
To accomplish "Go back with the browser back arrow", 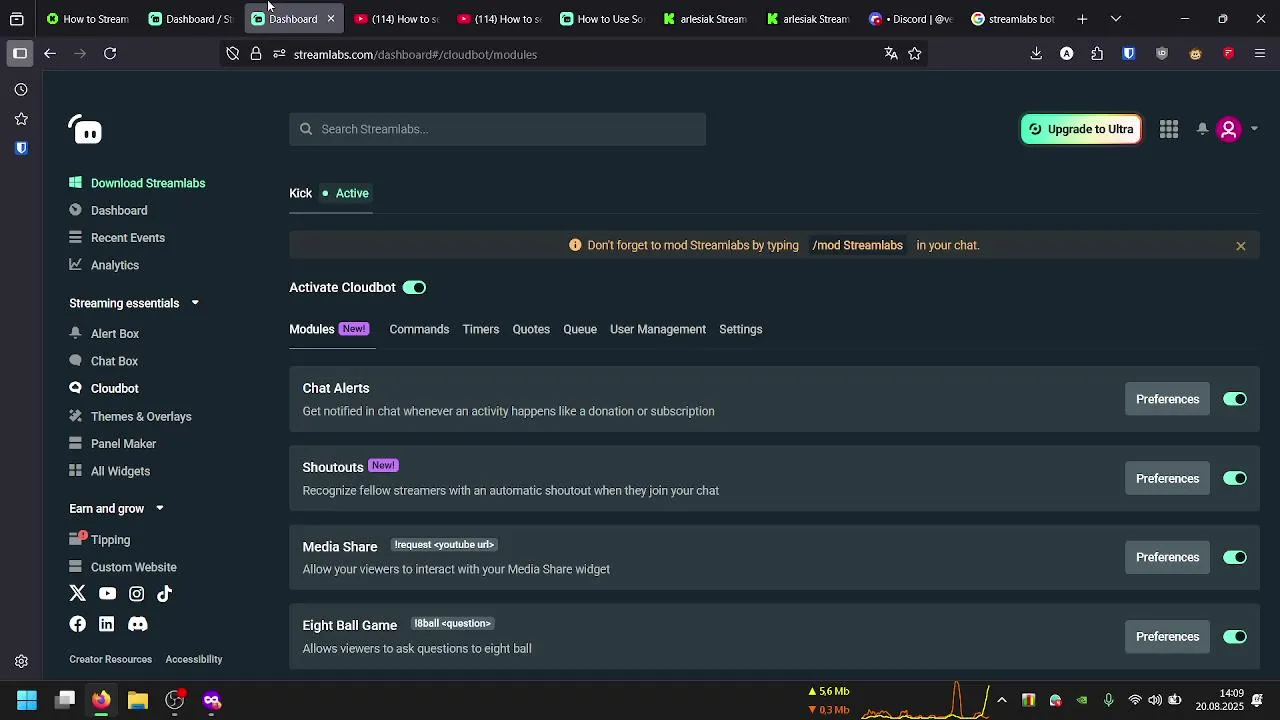I will pos(50,54).
